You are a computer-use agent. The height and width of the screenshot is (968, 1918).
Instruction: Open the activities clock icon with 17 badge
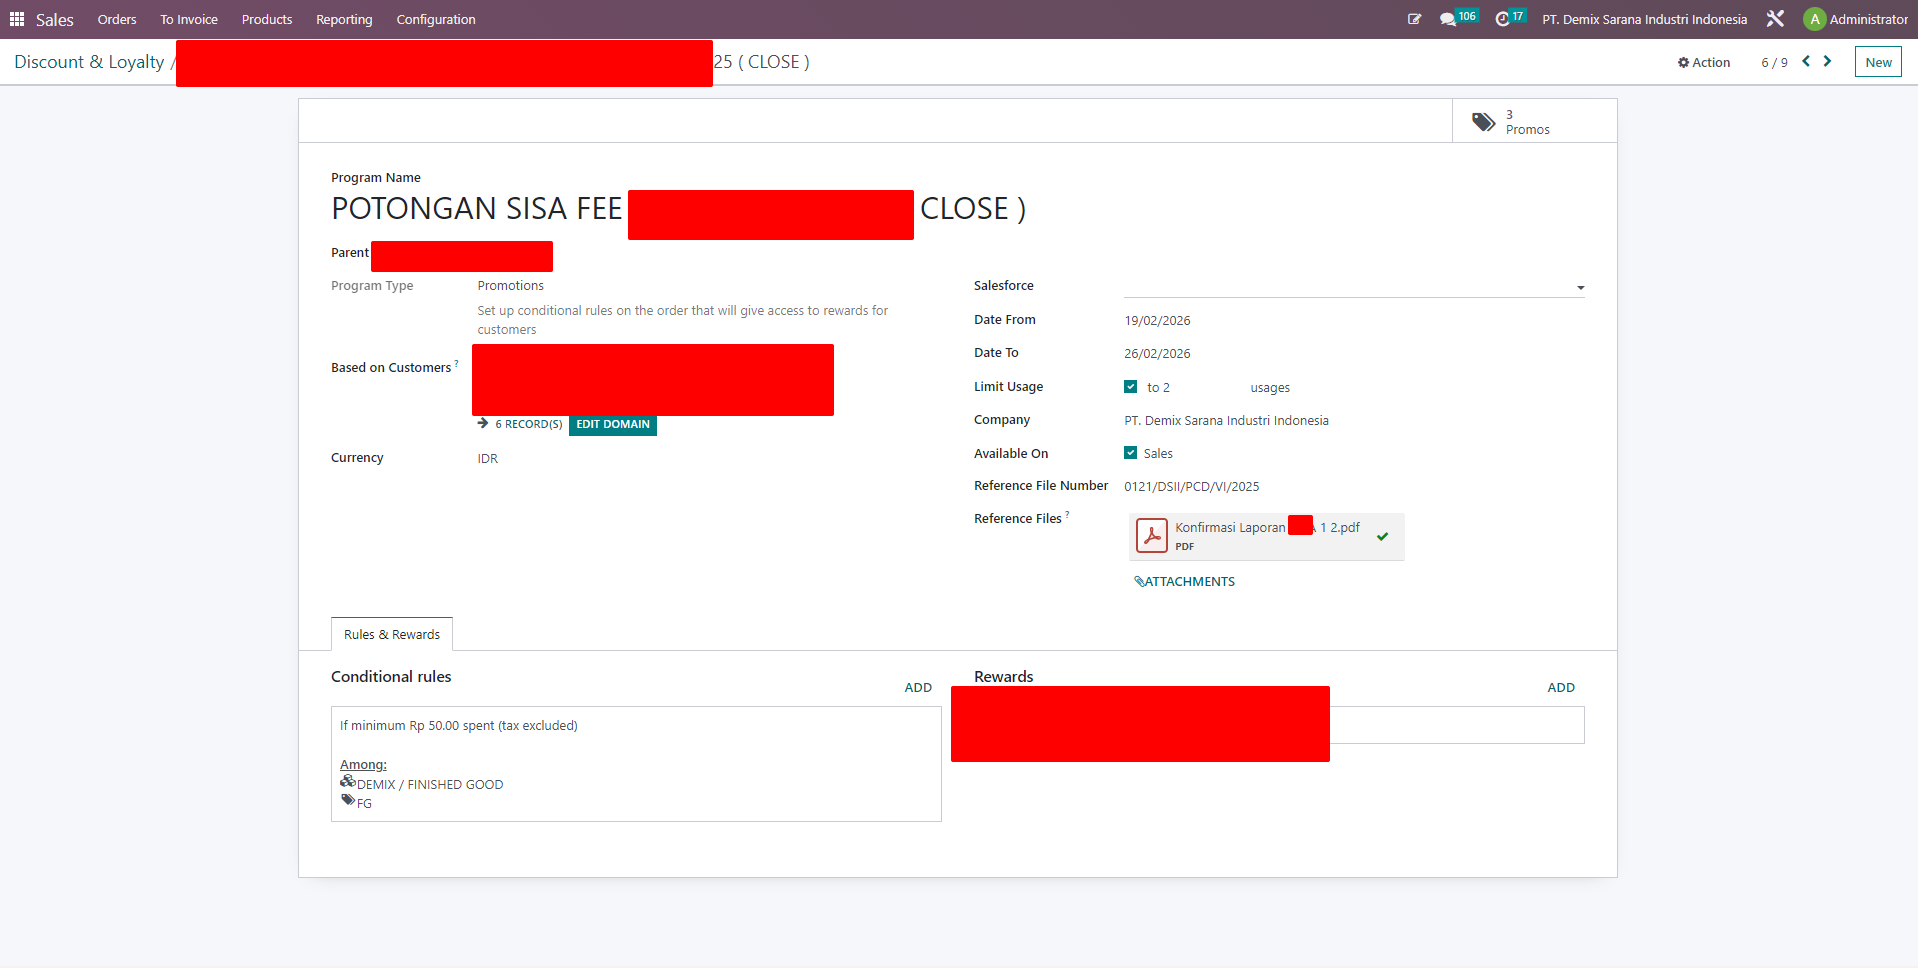pos(1510,18)
